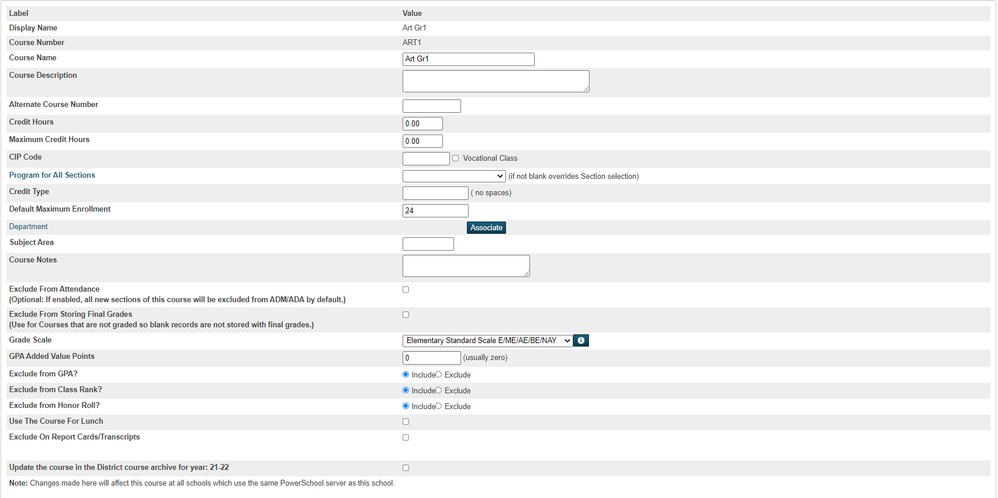
Task: Enable Use The Course For Lunch
Action: pos(406,422)
